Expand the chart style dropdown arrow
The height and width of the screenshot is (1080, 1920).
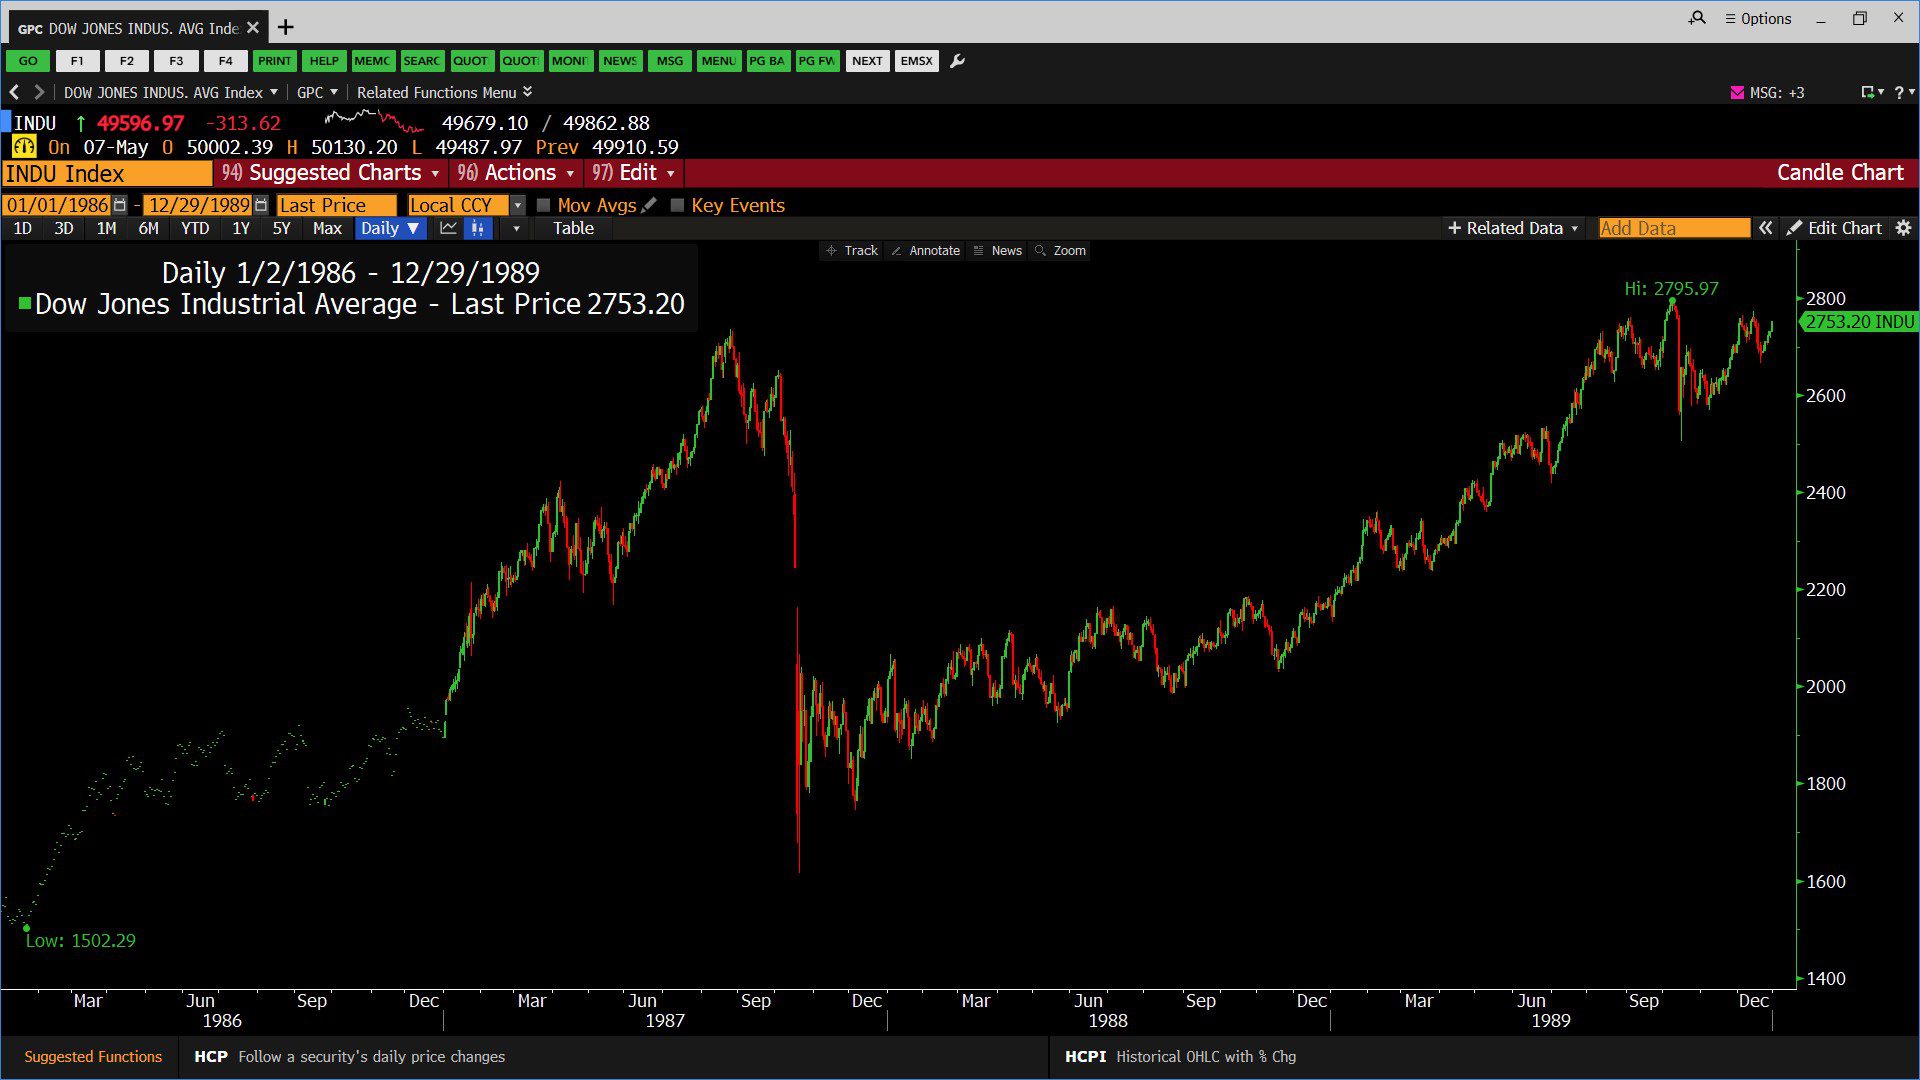[x=516, y=228]
